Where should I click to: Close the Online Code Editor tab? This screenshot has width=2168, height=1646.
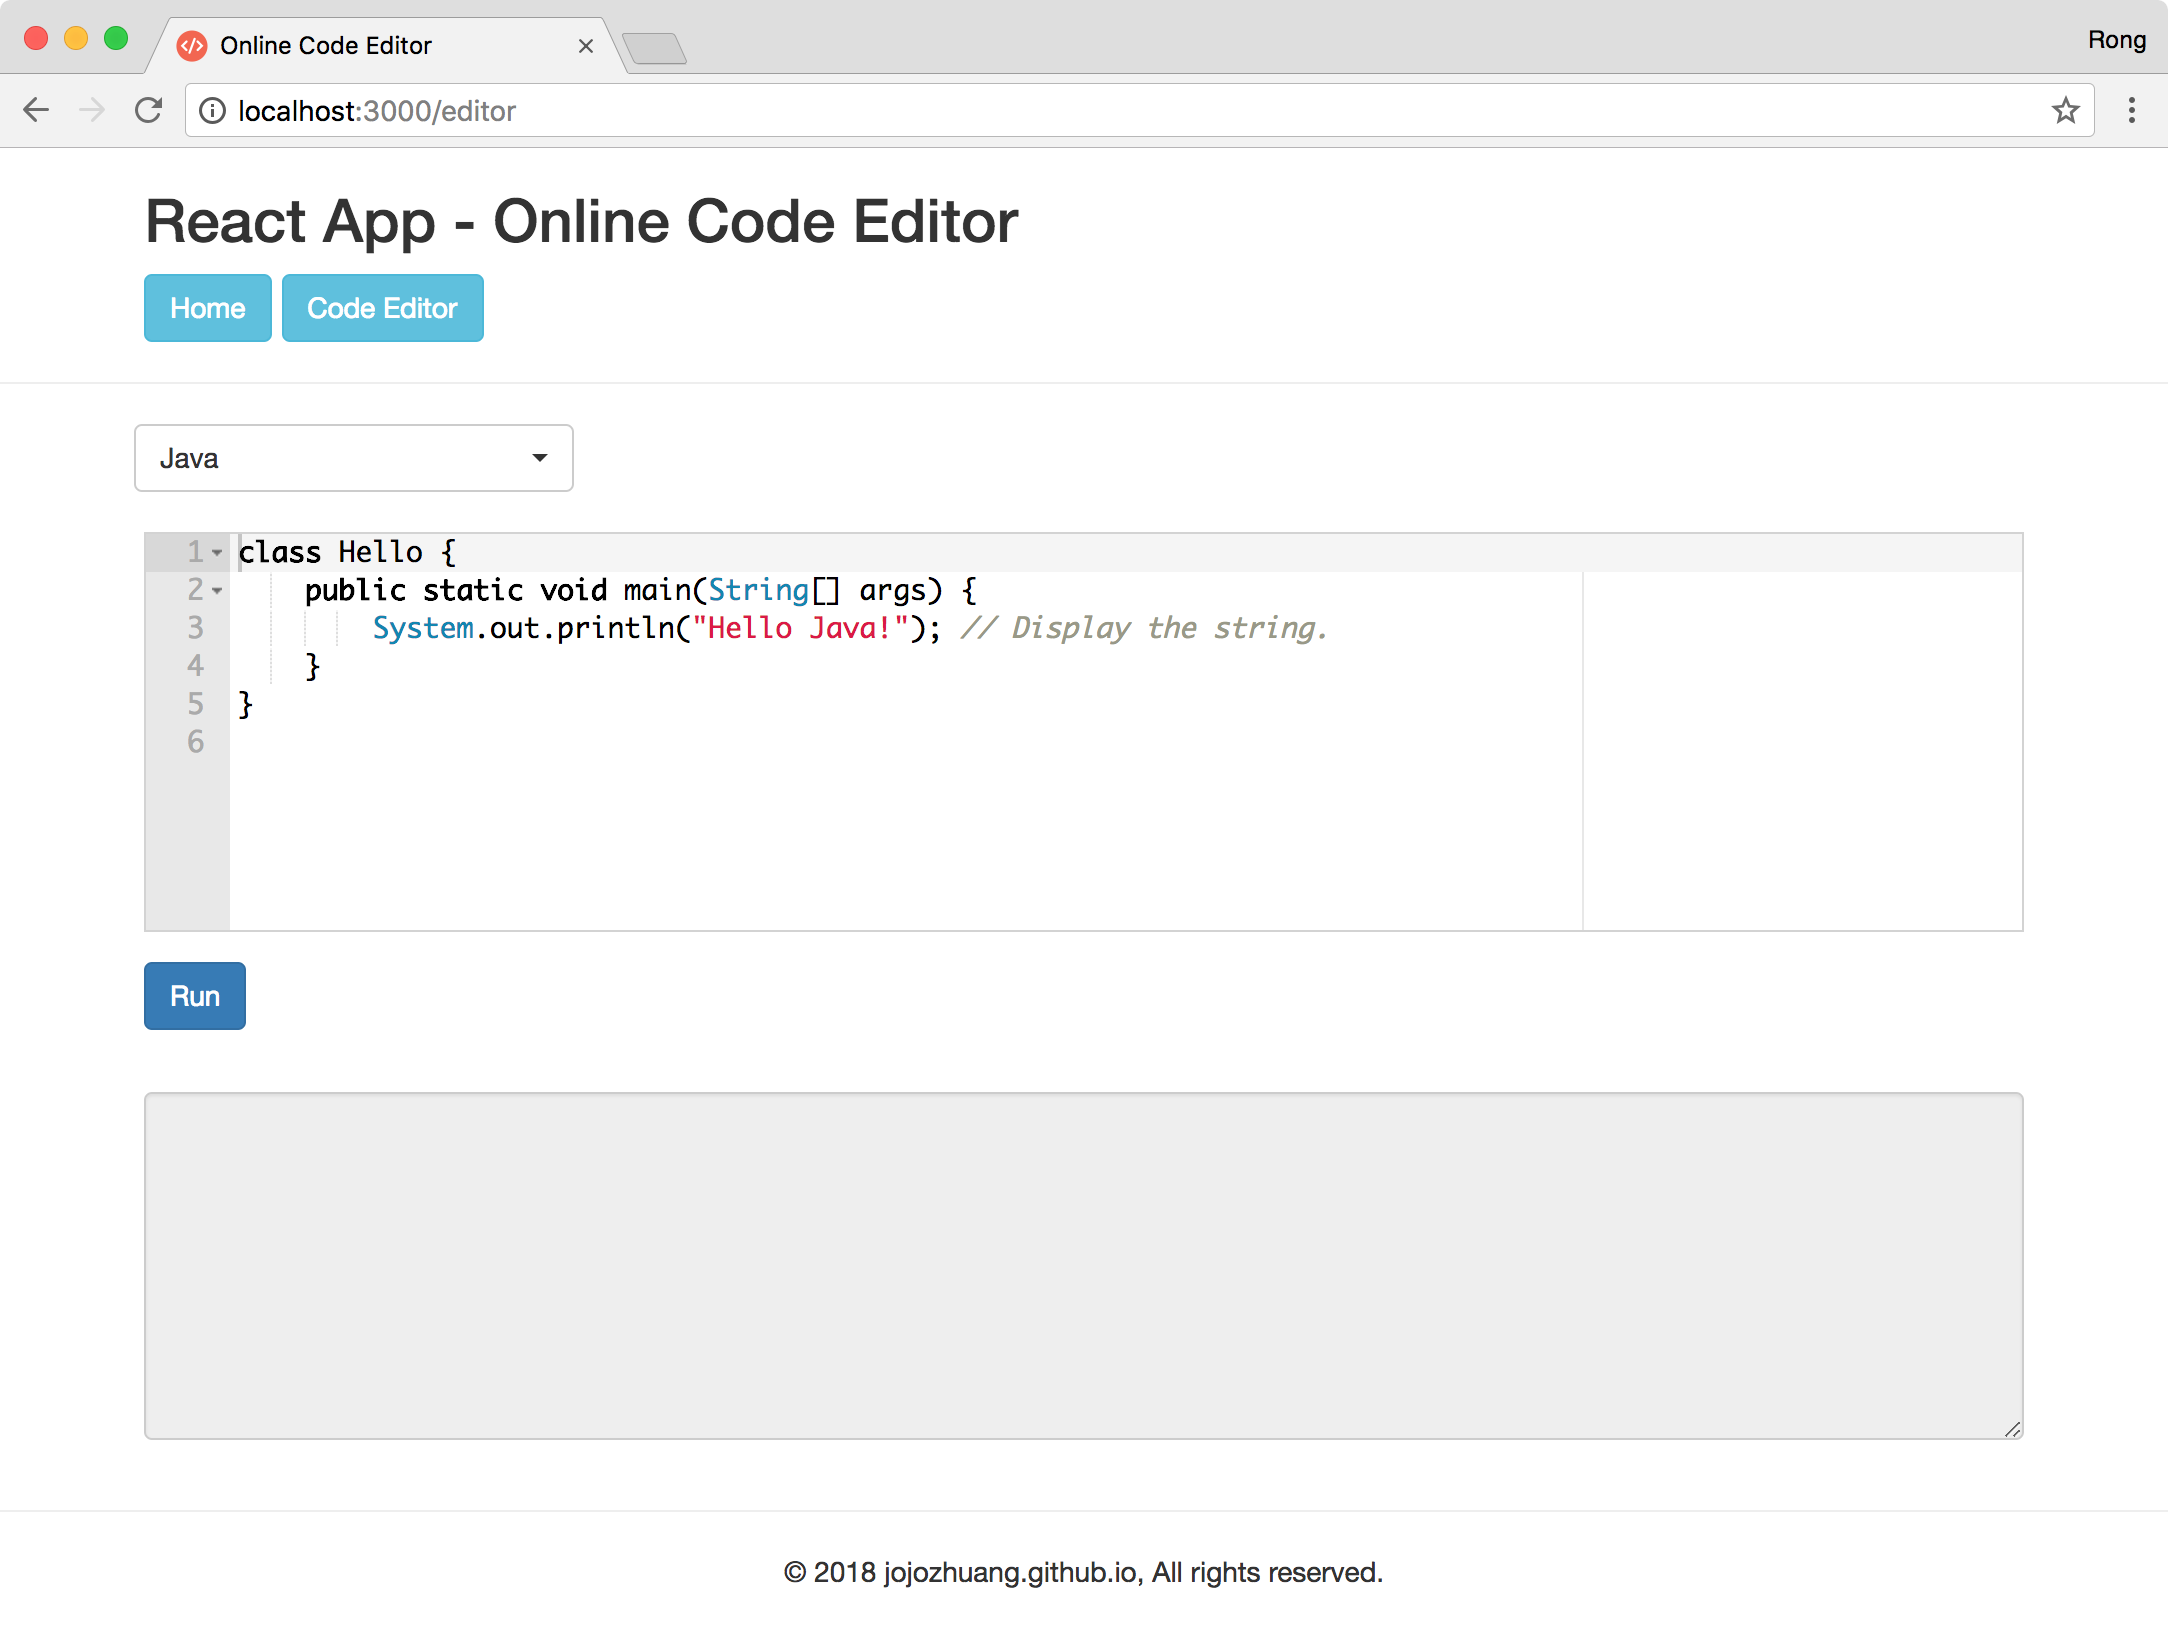click(586, 46)
